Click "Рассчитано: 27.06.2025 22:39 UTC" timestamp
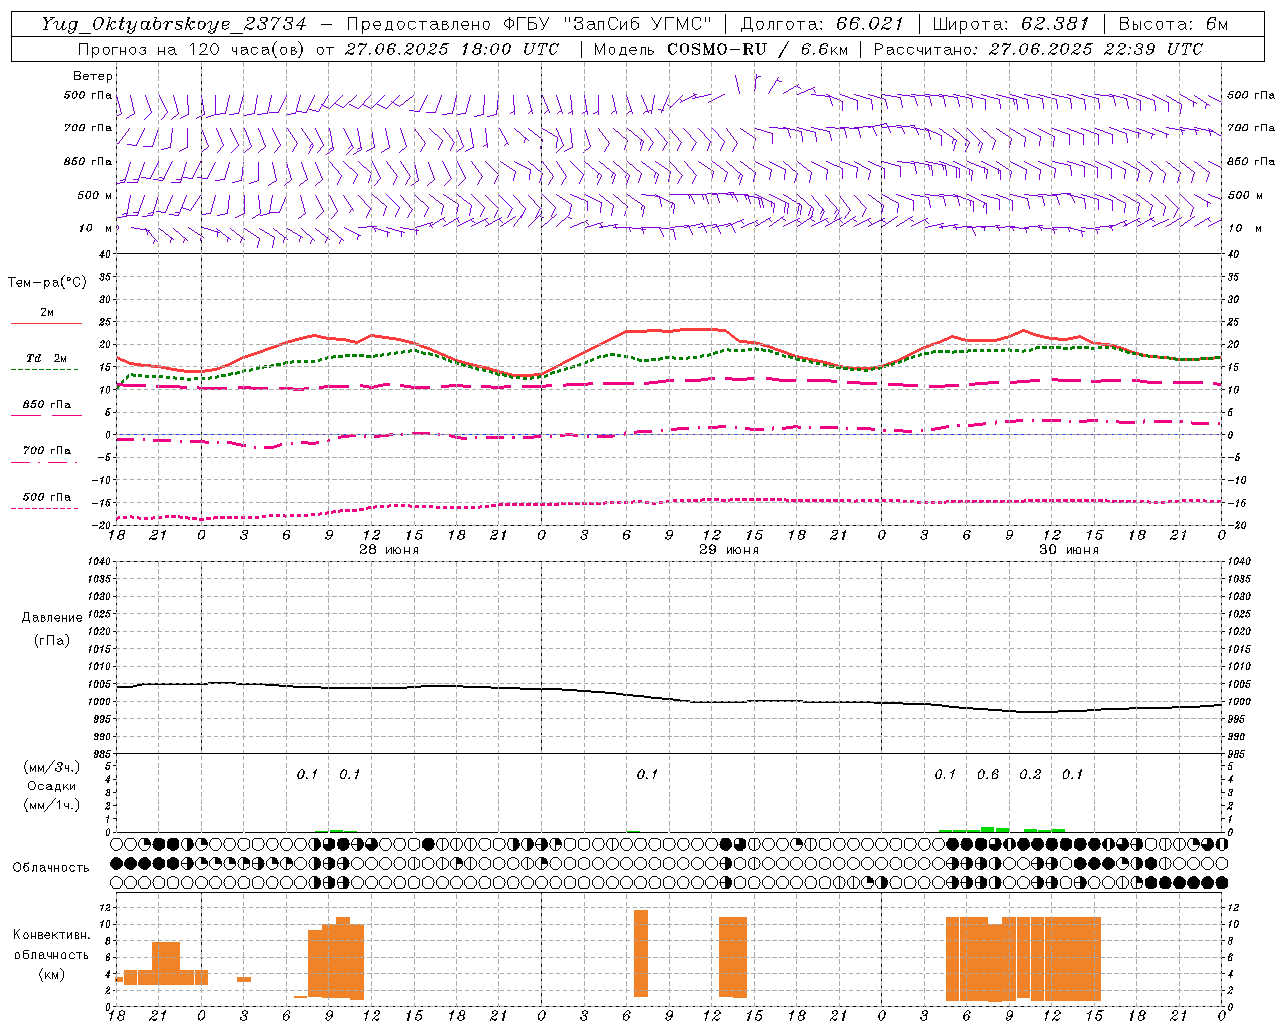Viewport: 1280px width, 1024px height. [x=1038, y=49]
